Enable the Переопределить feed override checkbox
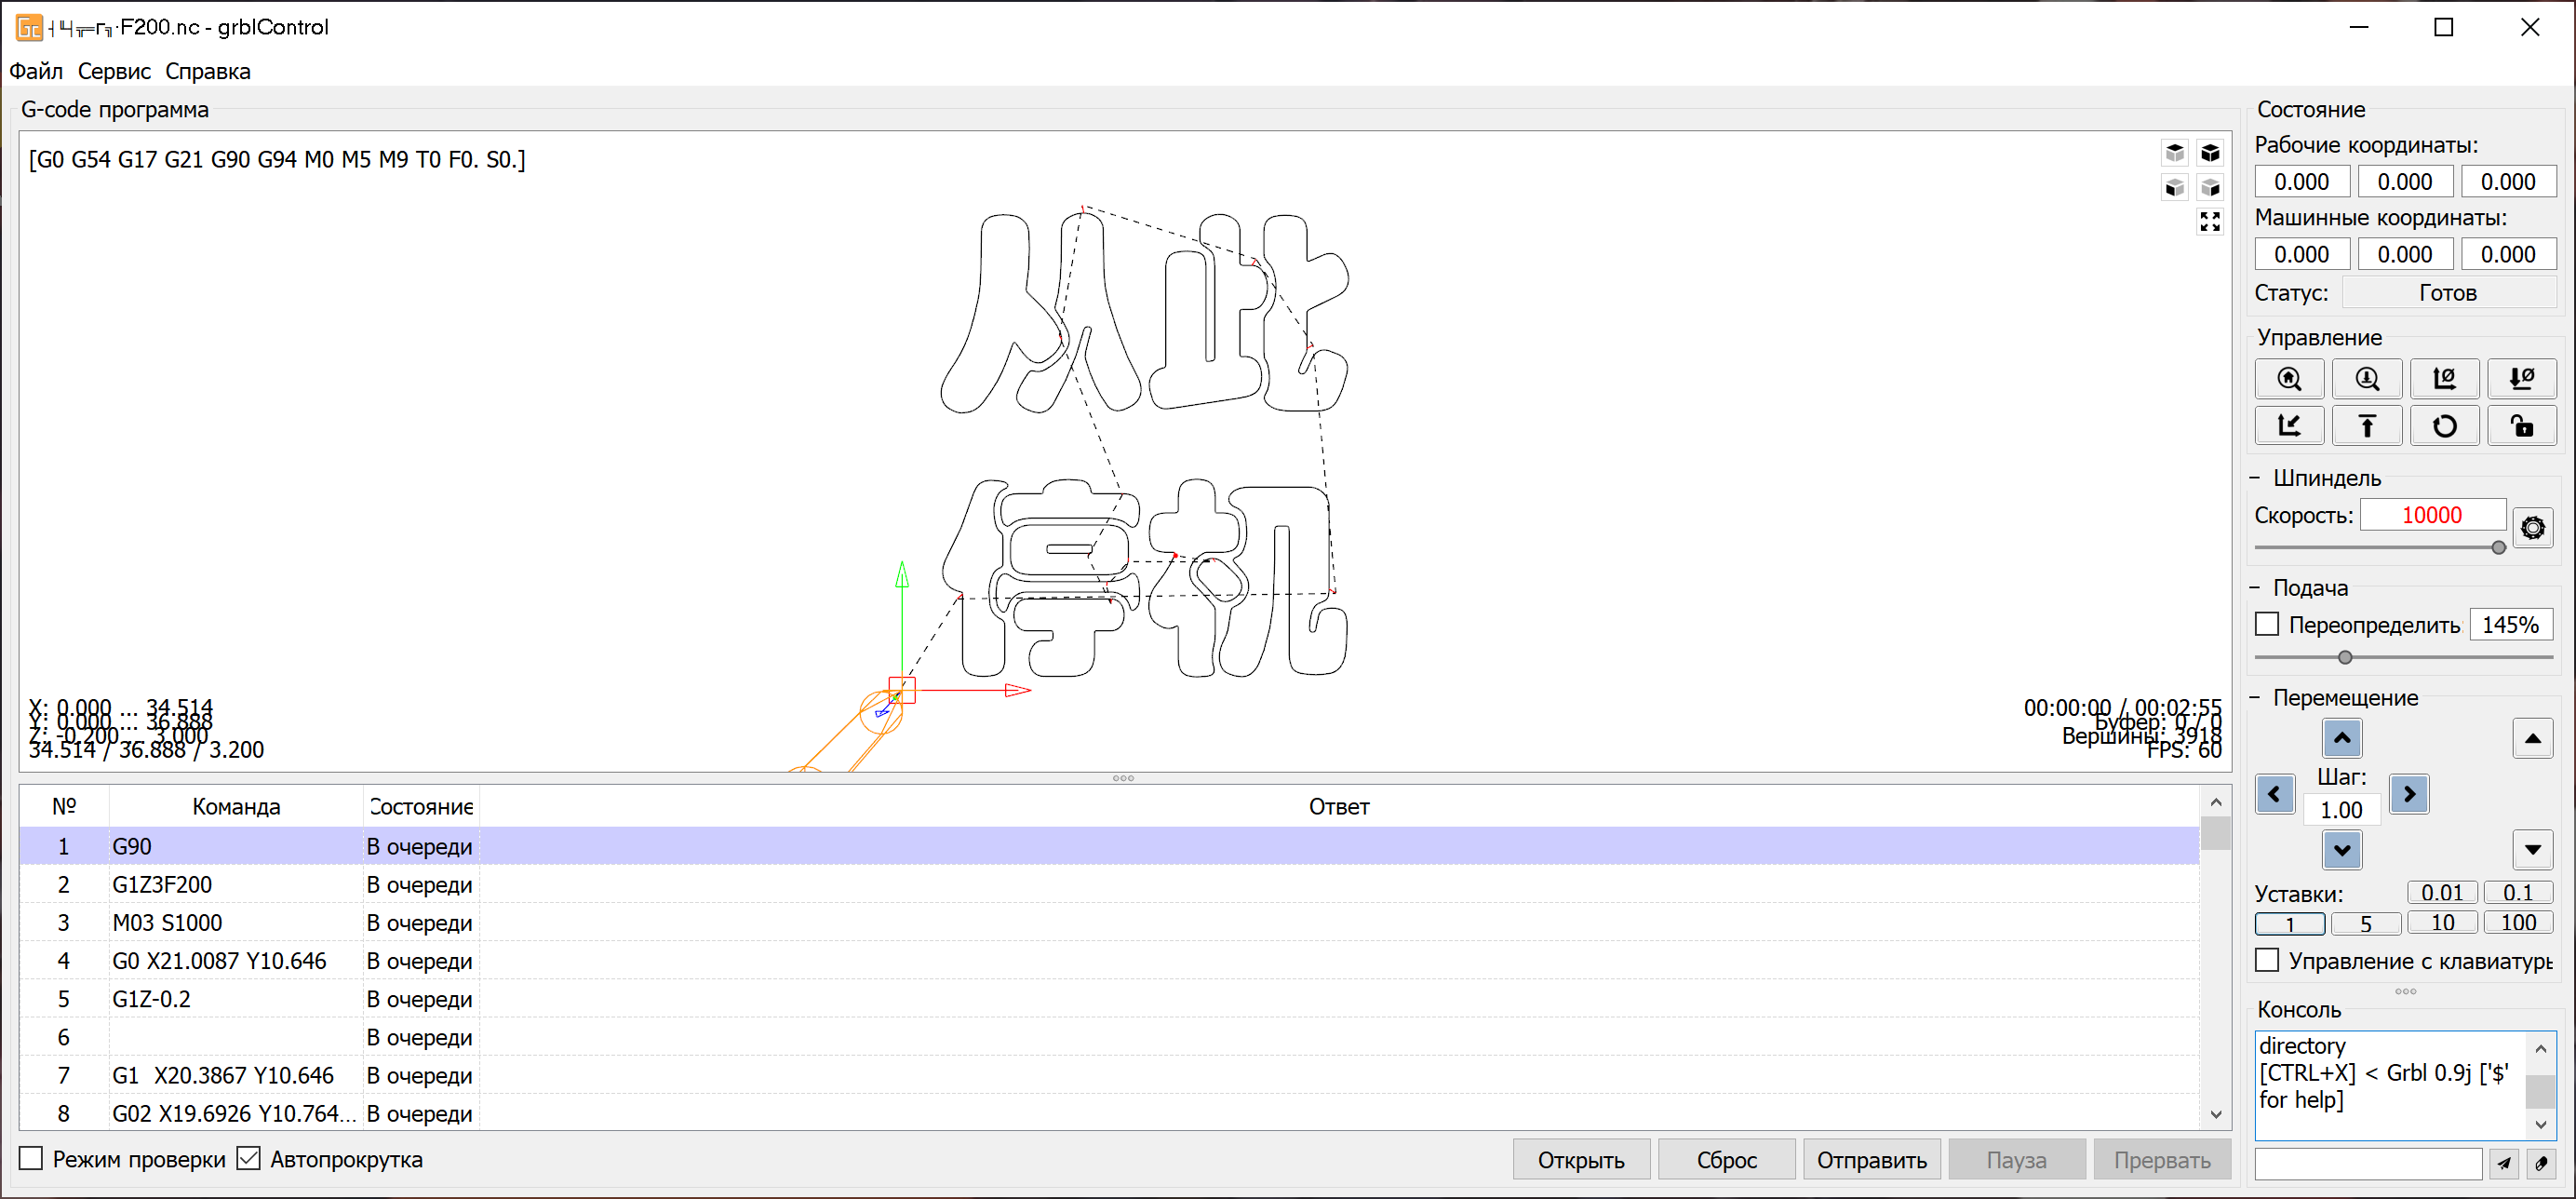 pos(2267,624)
